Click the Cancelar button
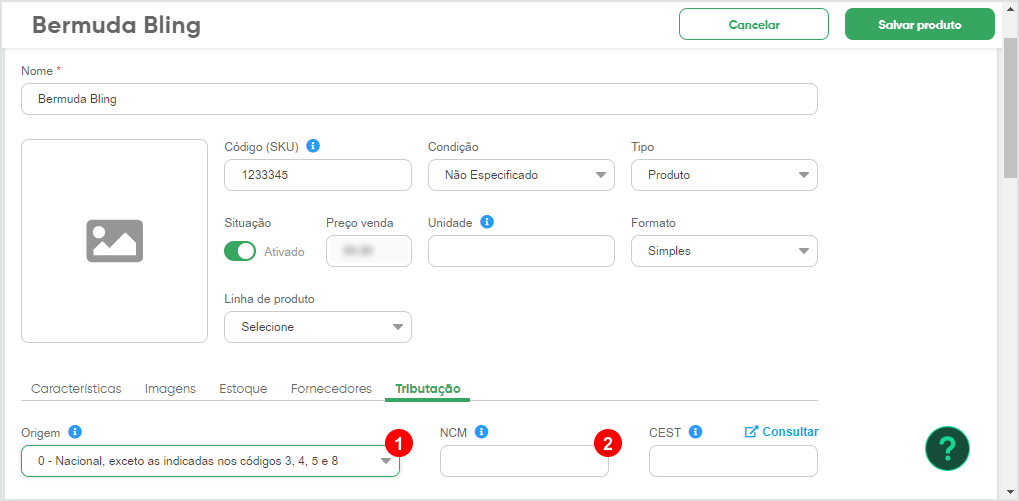The height and width of the screenshot is (501, 1019). (x=754, y=25)
